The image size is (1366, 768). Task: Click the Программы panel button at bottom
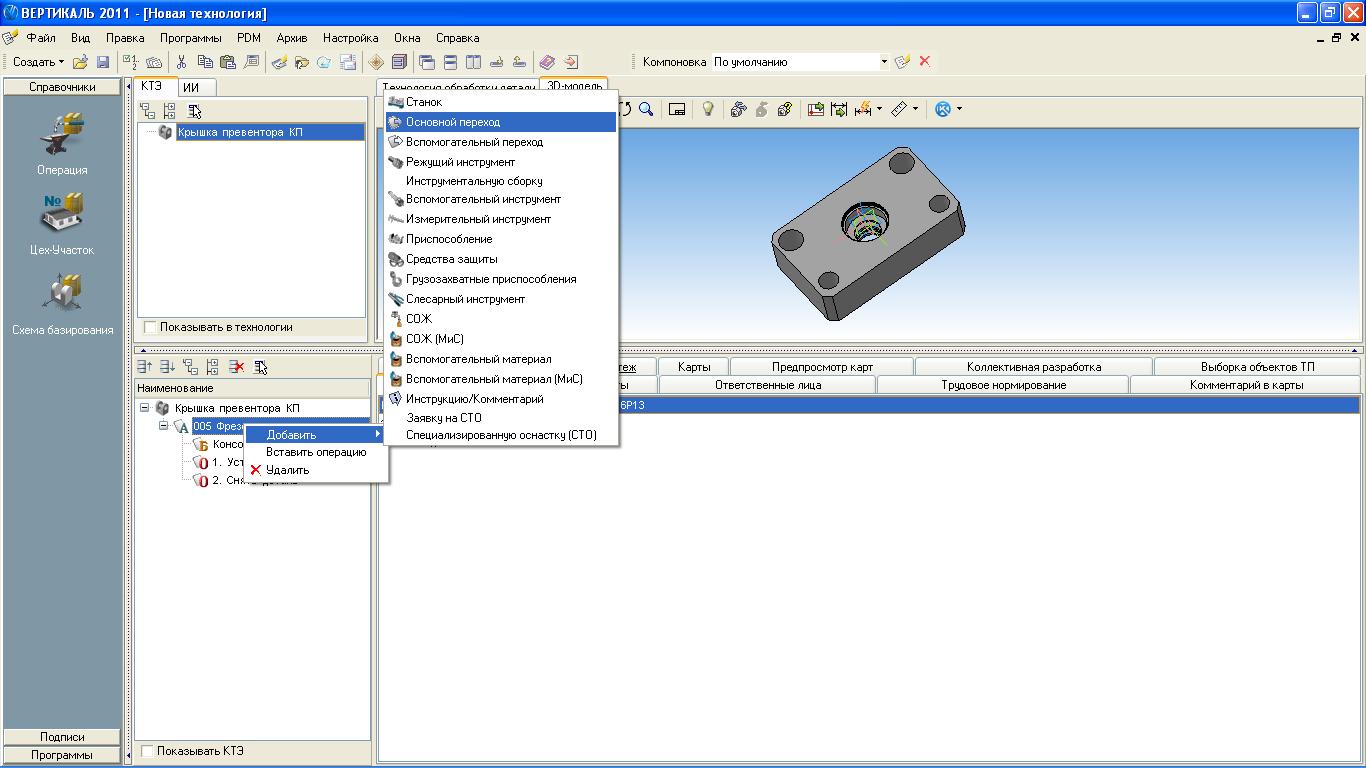pyautogui.click(x=62, y=755)
